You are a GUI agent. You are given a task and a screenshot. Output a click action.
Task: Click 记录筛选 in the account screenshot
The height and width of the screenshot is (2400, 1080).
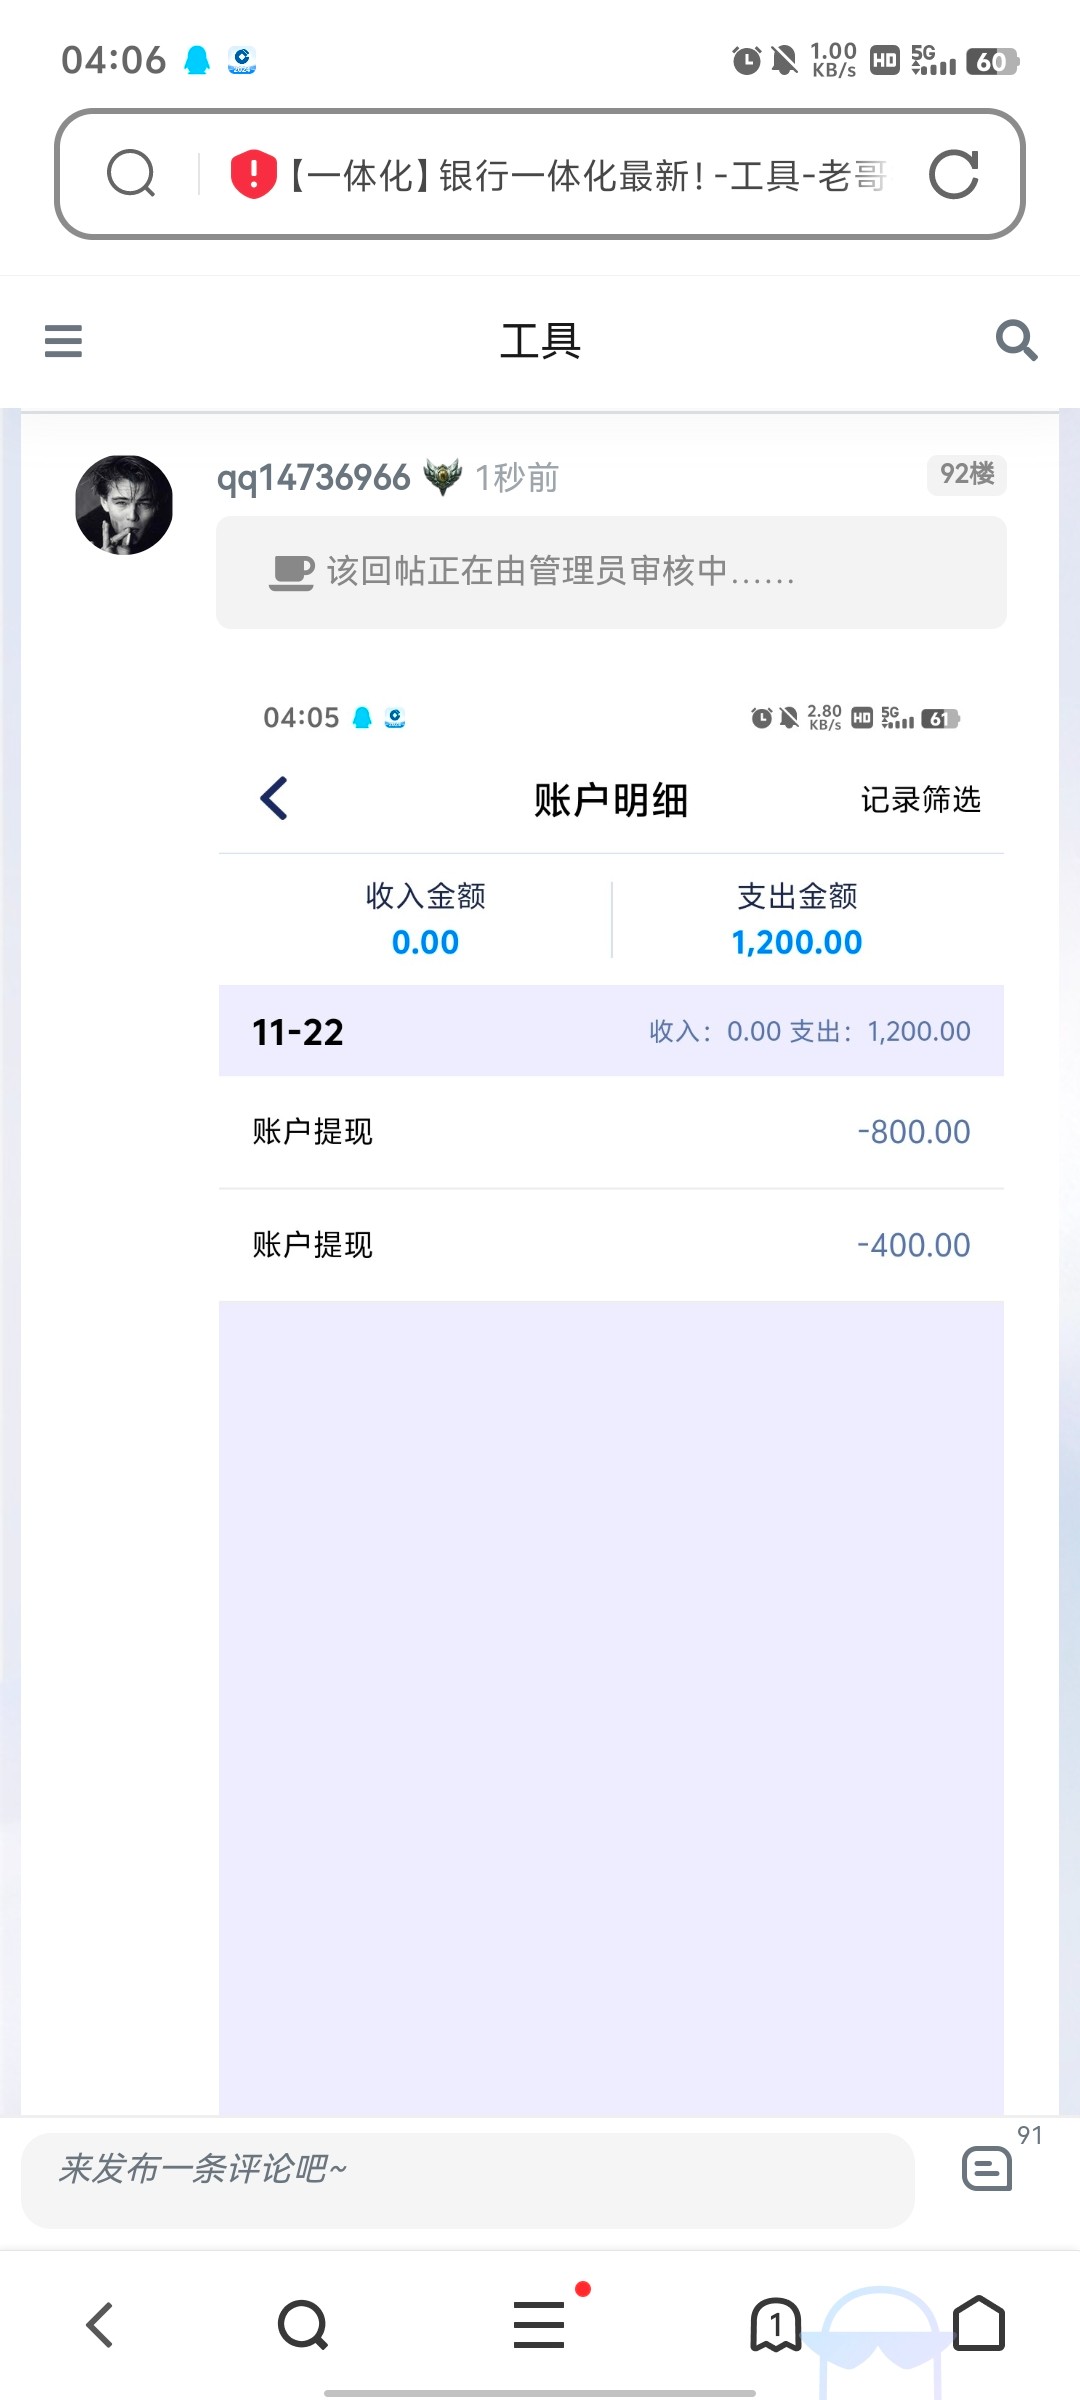point(920,800)
